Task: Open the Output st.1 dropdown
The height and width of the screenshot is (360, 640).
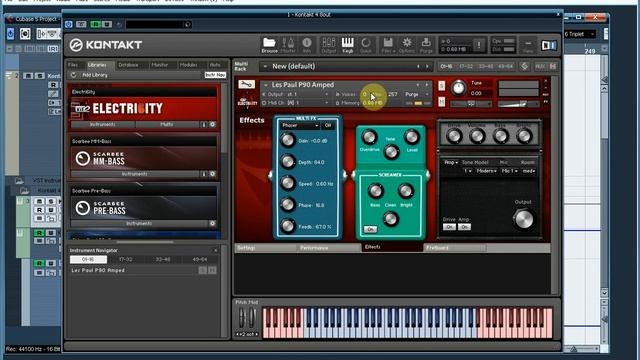Action: (296, 94)
